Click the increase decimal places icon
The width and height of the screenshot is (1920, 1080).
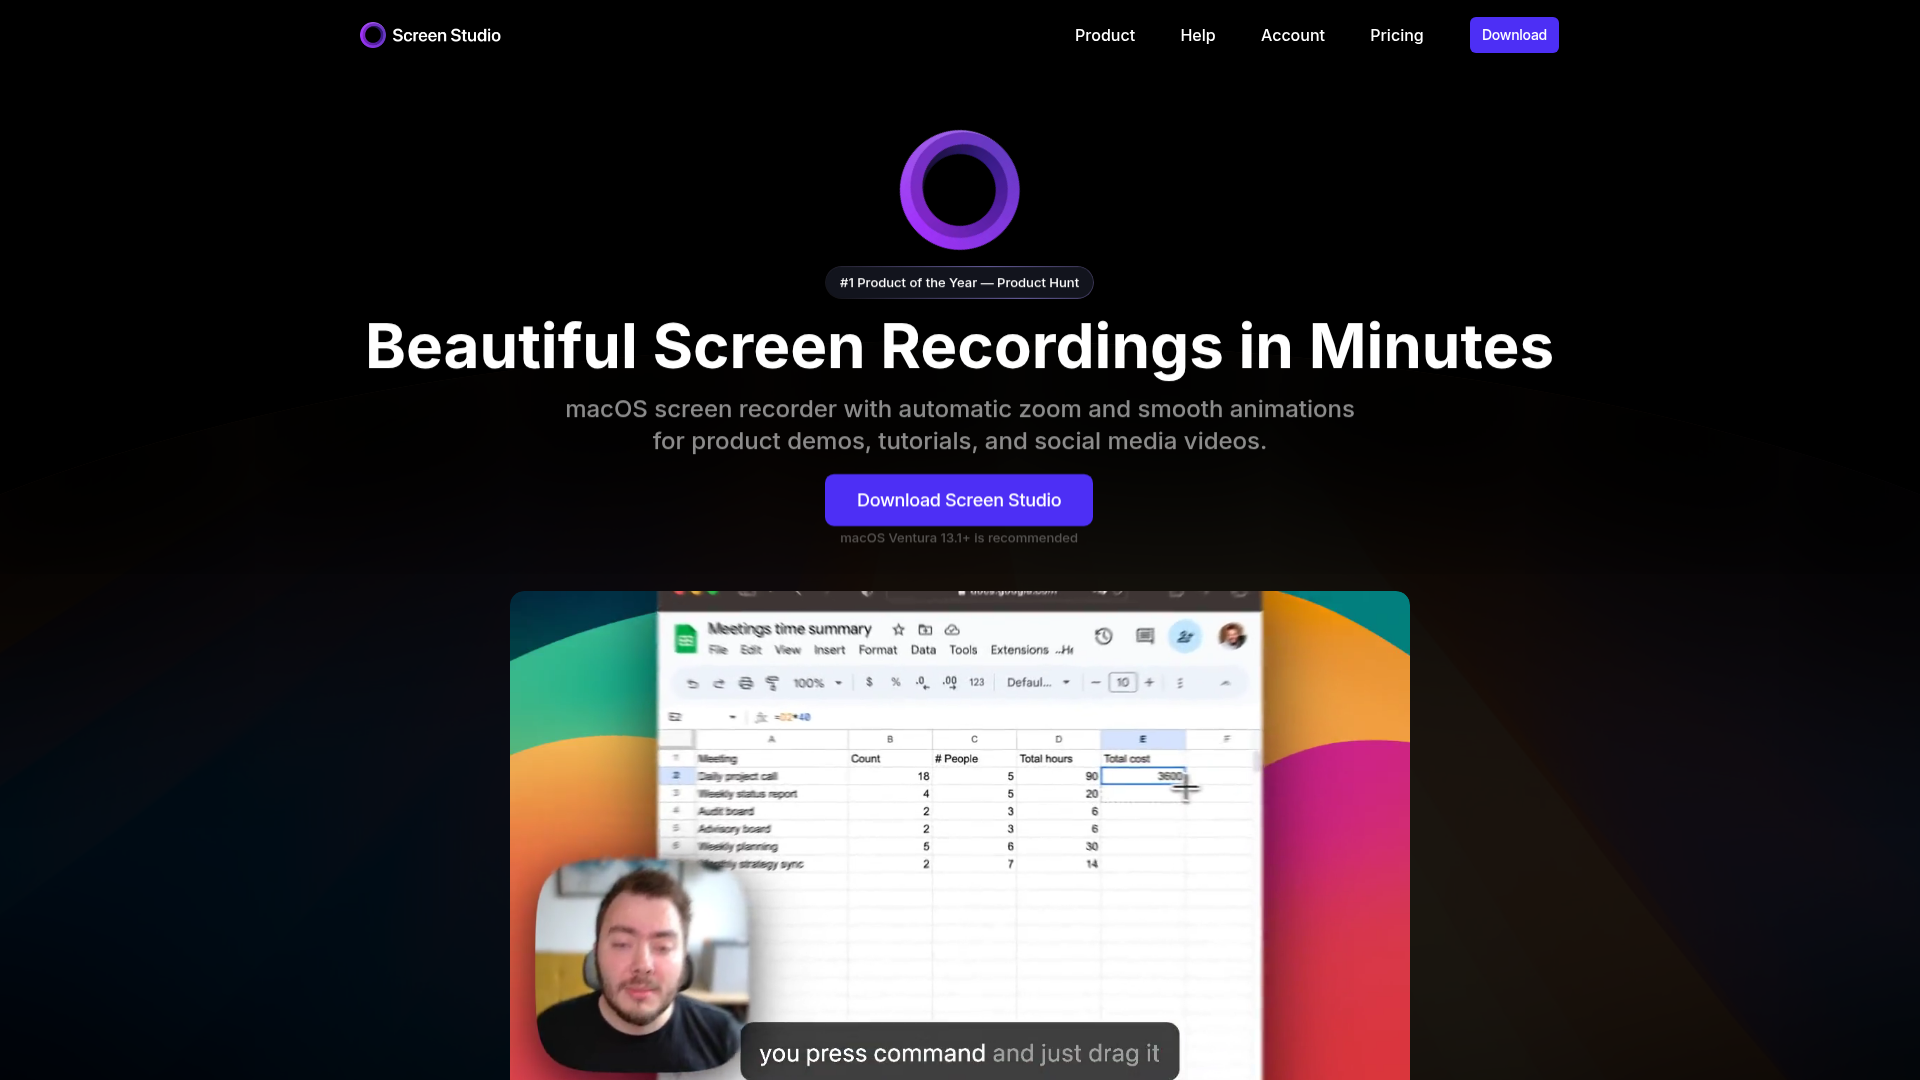click(949, 682)
